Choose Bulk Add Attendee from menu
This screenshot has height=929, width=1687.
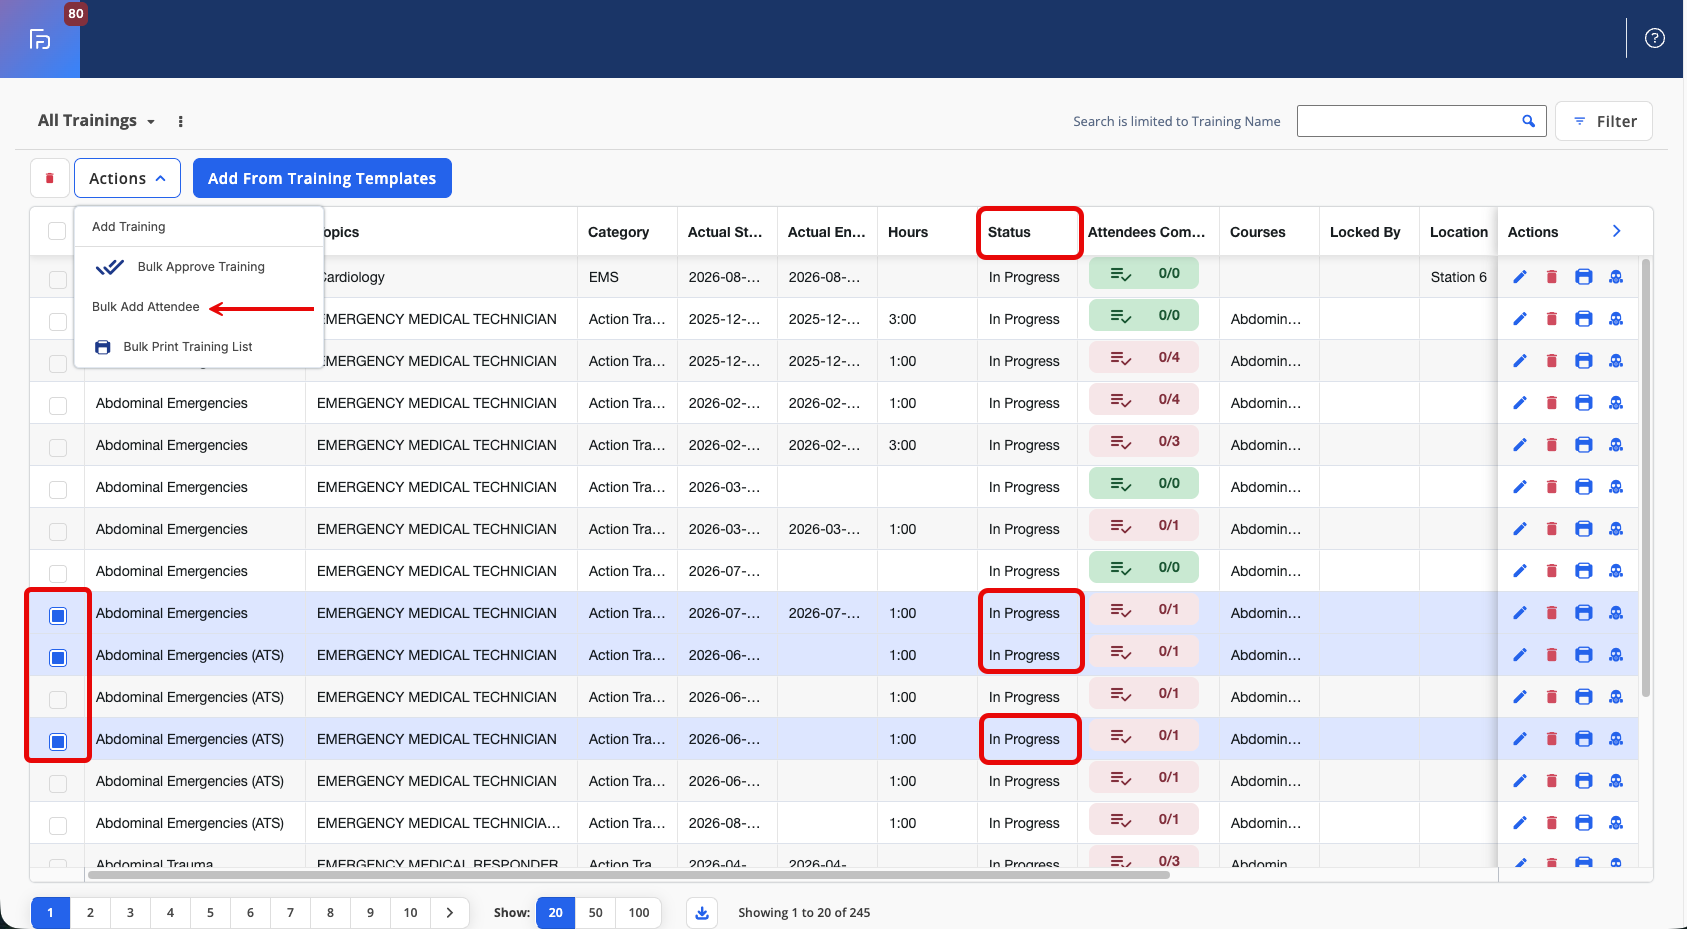point(146,307)
